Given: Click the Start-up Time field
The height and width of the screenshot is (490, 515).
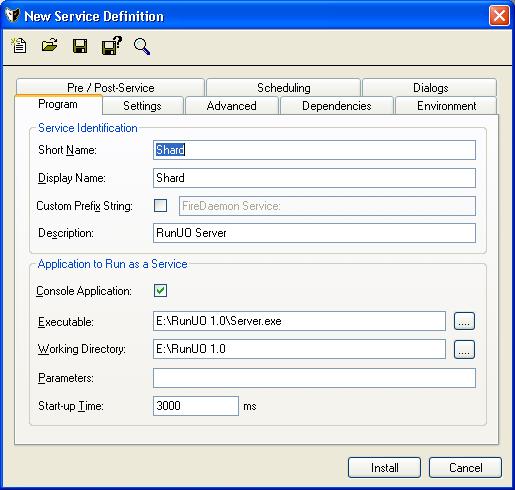Looking at the screenshot, I should [x=196, y=406].
